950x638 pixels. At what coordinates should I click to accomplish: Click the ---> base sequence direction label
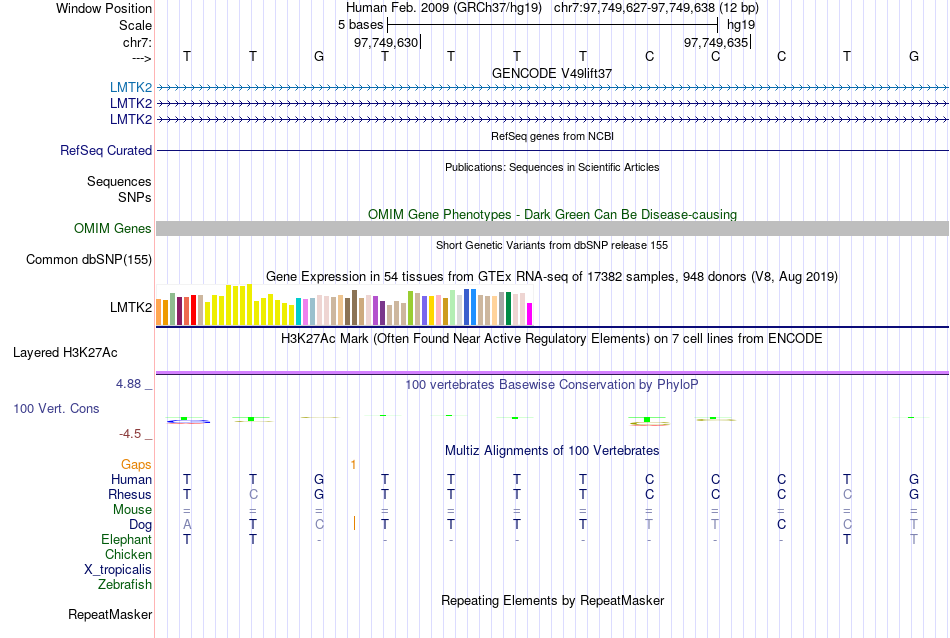(141, 58)
